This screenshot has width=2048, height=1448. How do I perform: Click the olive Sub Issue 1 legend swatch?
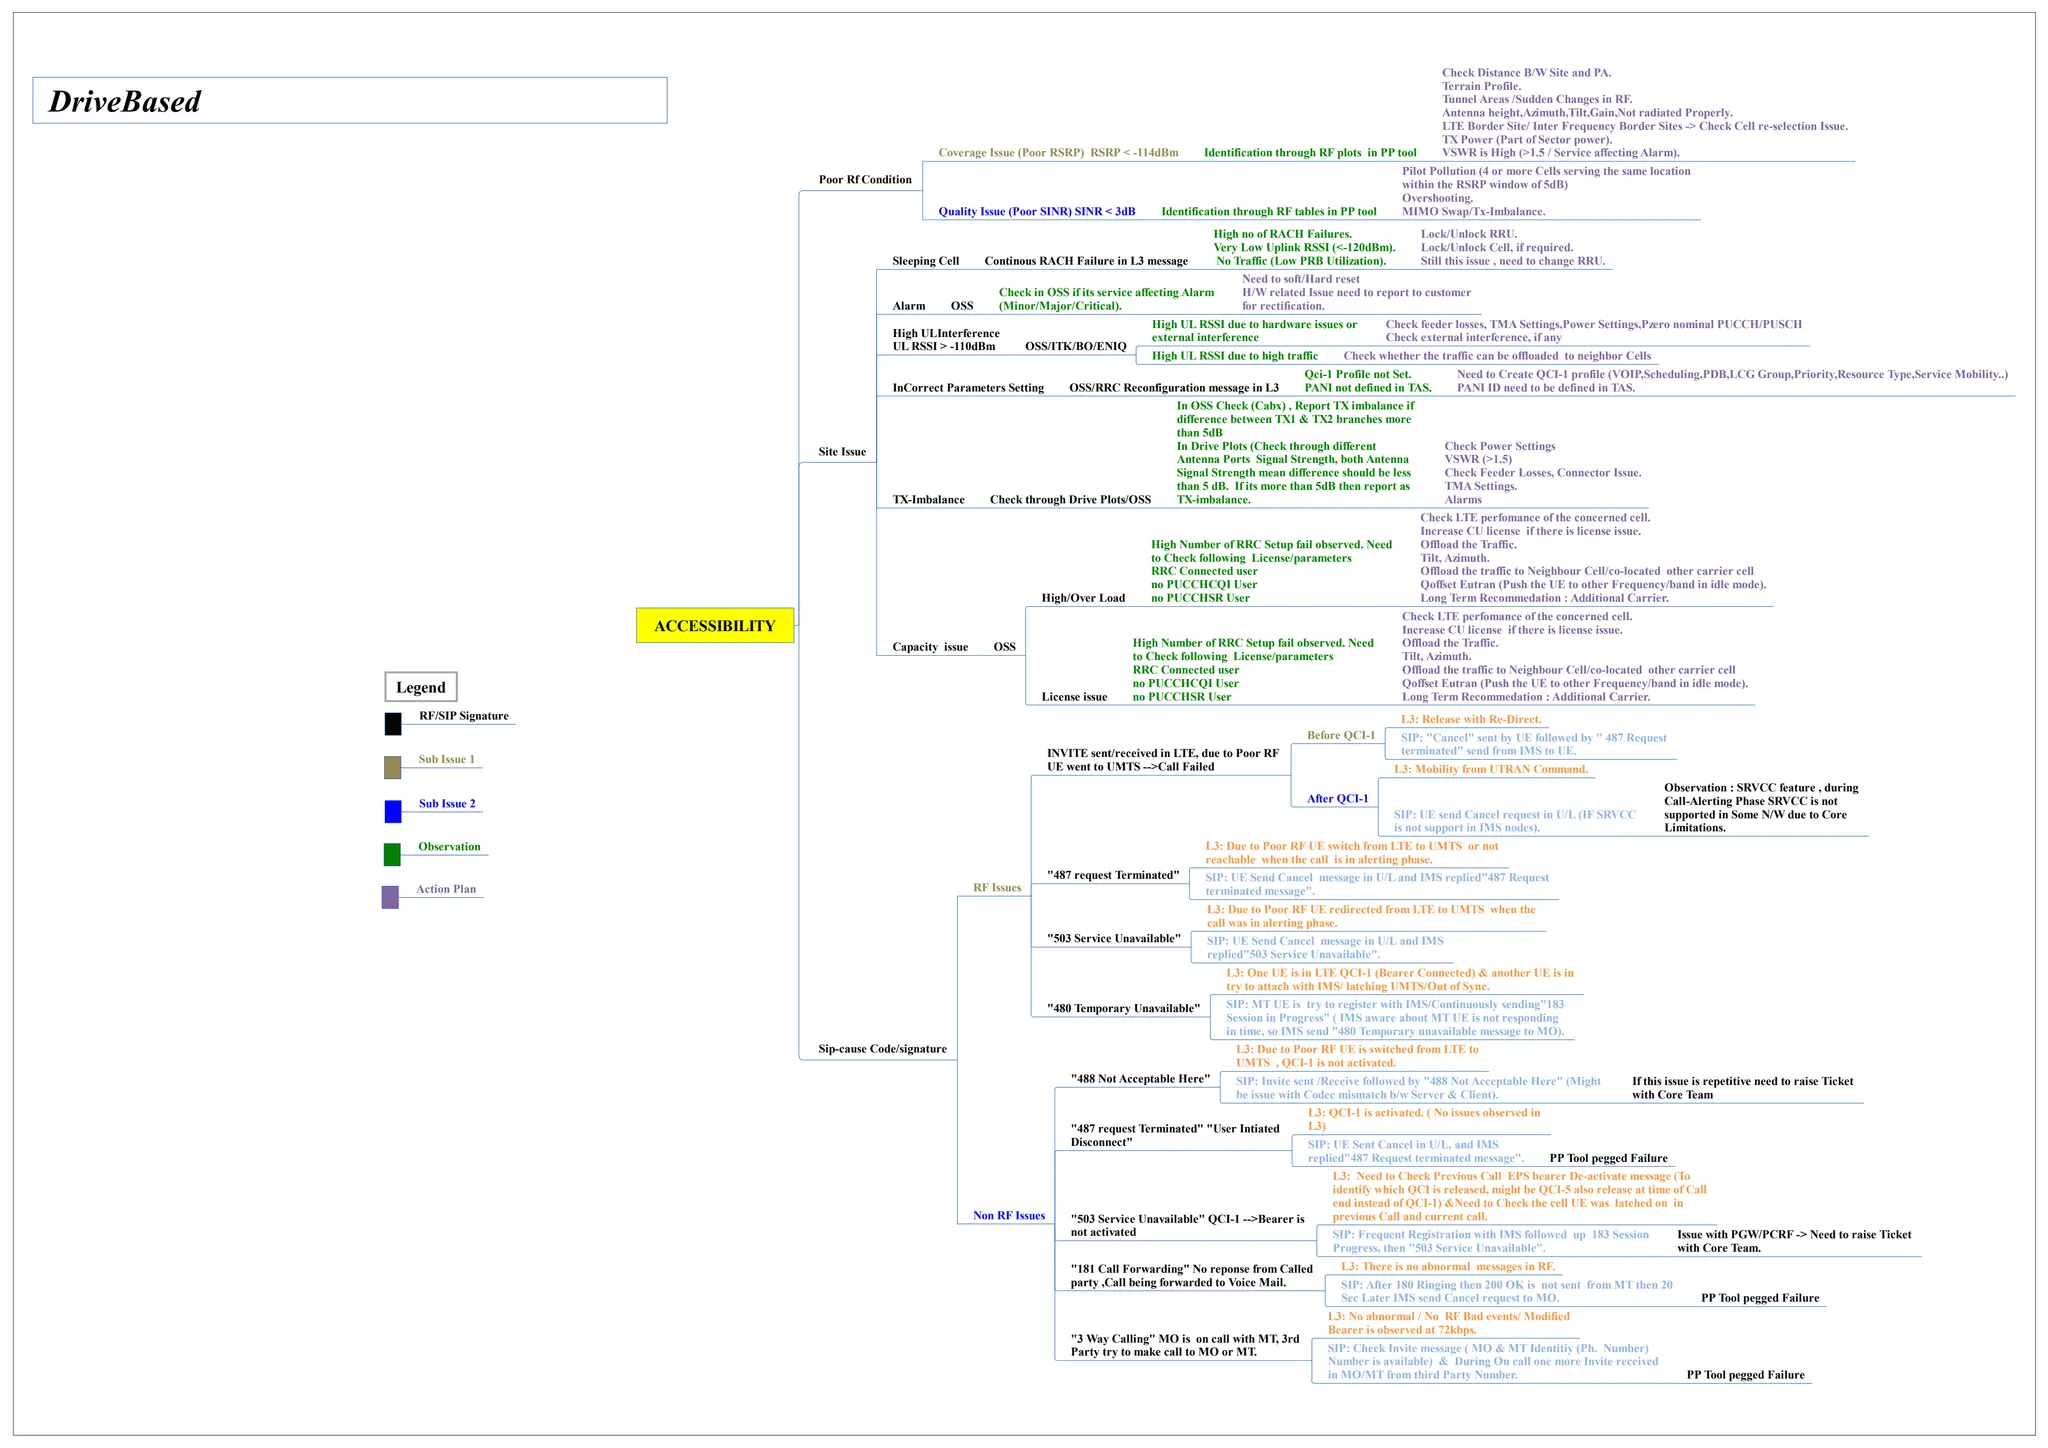point(393,767)
